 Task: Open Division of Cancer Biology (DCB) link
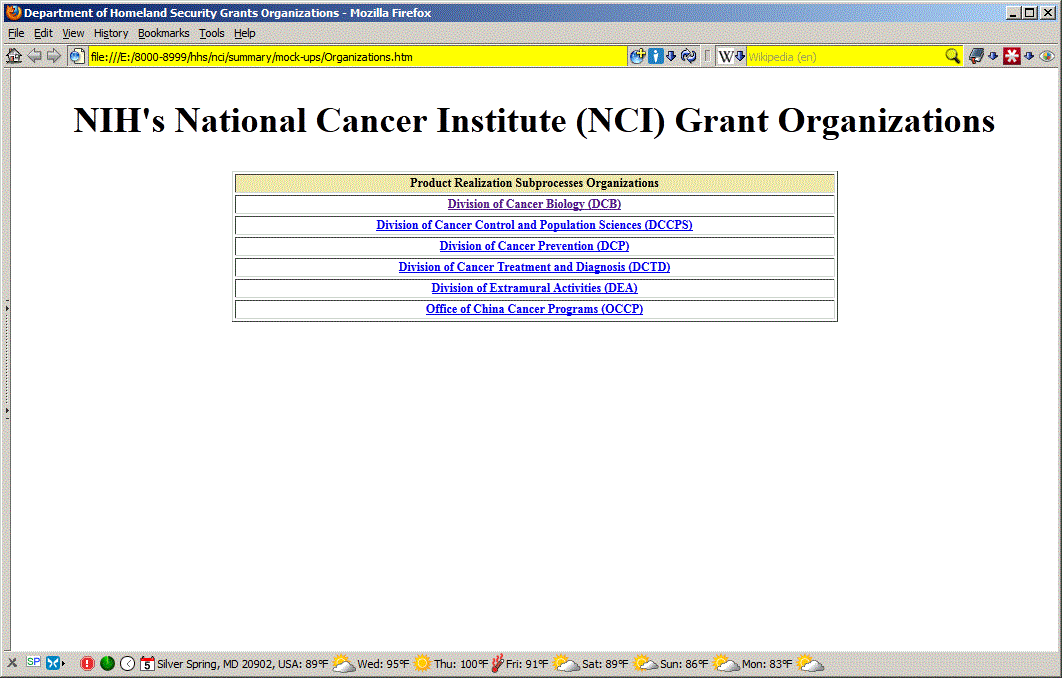point(534,204)
